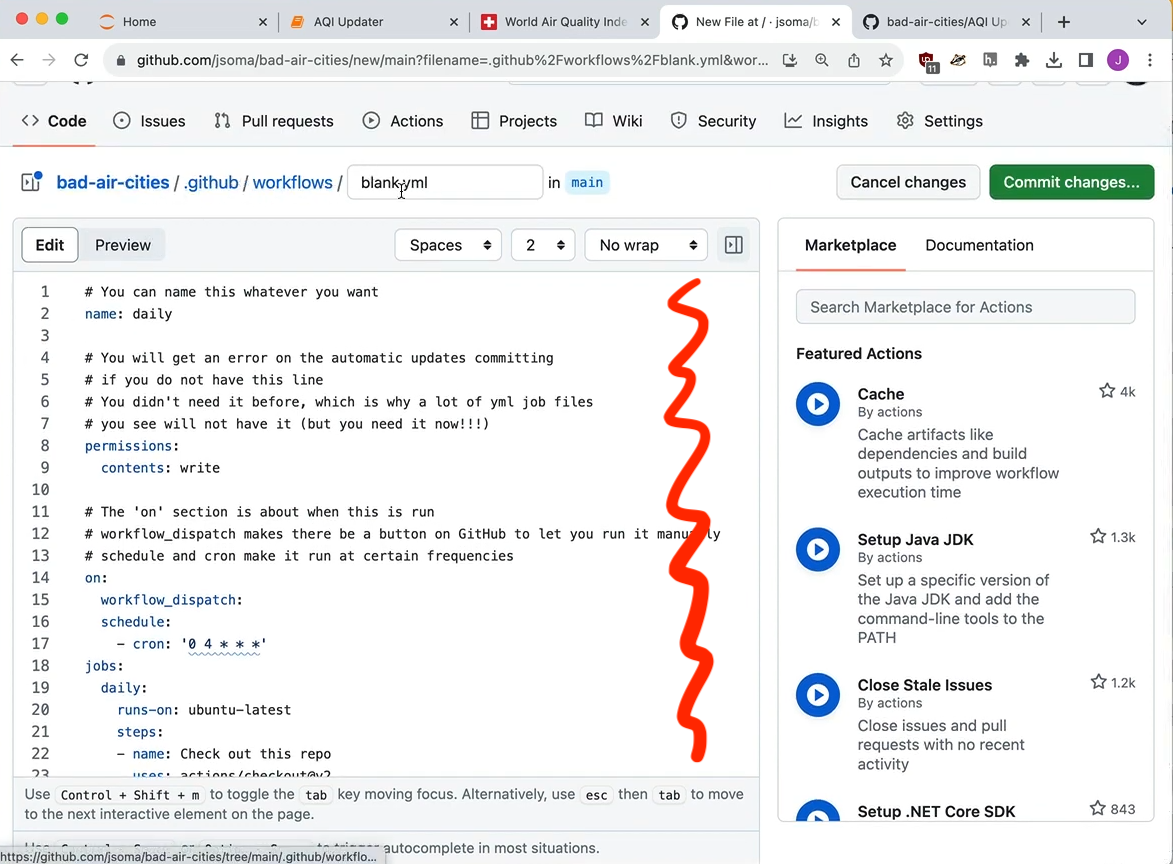Star the Close Stale Issues action
1173x864 pixels.
[x=1097, y=681]
